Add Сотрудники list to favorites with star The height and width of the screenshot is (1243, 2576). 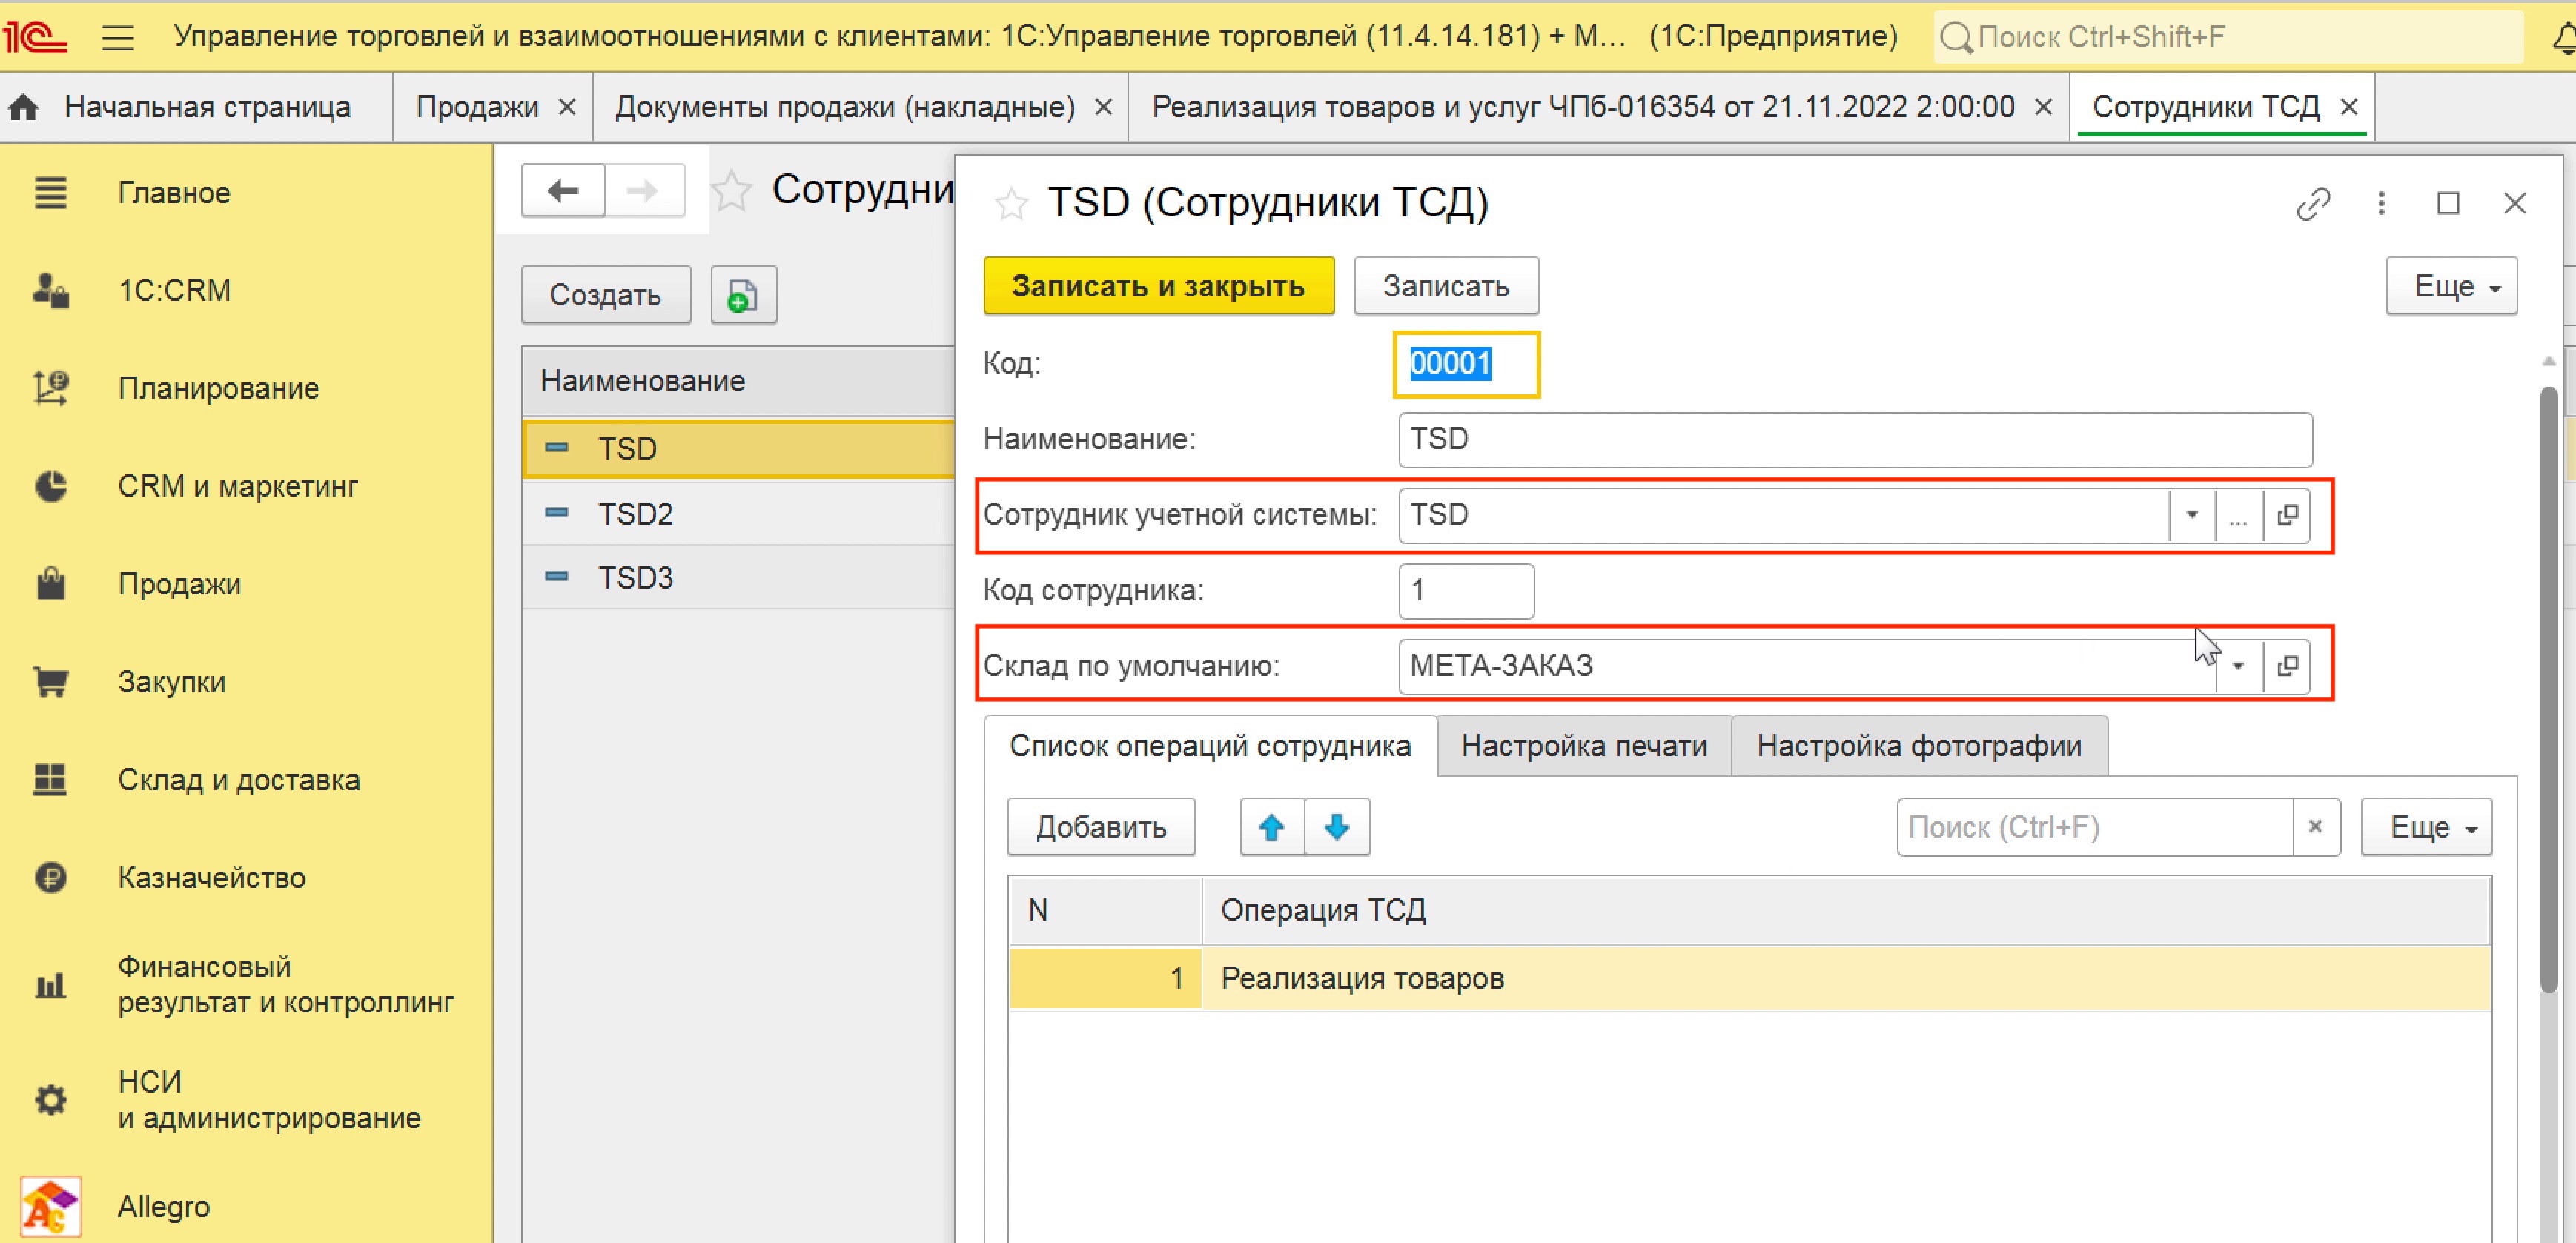(731, 190)
